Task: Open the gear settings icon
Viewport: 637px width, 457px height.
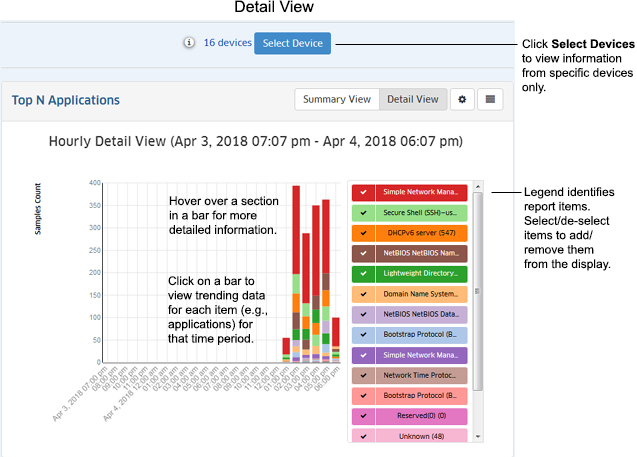Action: click(x=462, y=100)
